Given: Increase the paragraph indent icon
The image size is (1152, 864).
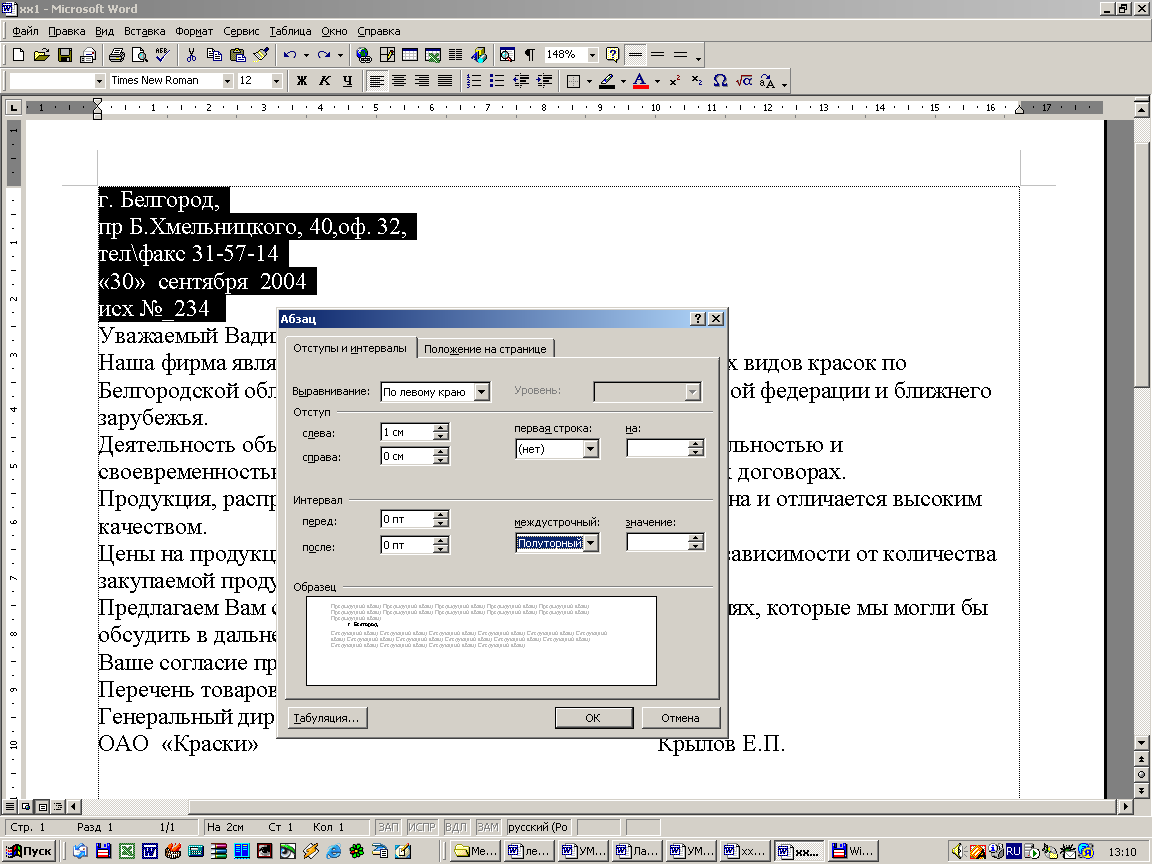Looking at the screenshot, I should [x=544, y=81].
